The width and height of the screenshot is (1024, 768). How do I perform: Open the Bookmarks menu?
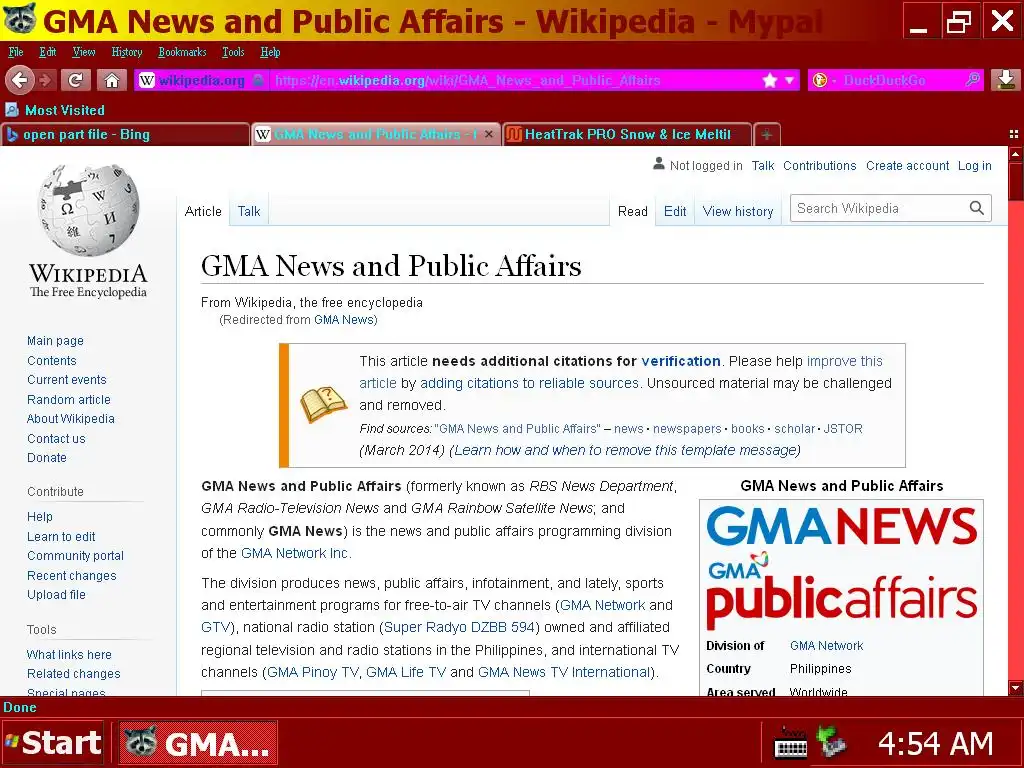click(182, 52)
